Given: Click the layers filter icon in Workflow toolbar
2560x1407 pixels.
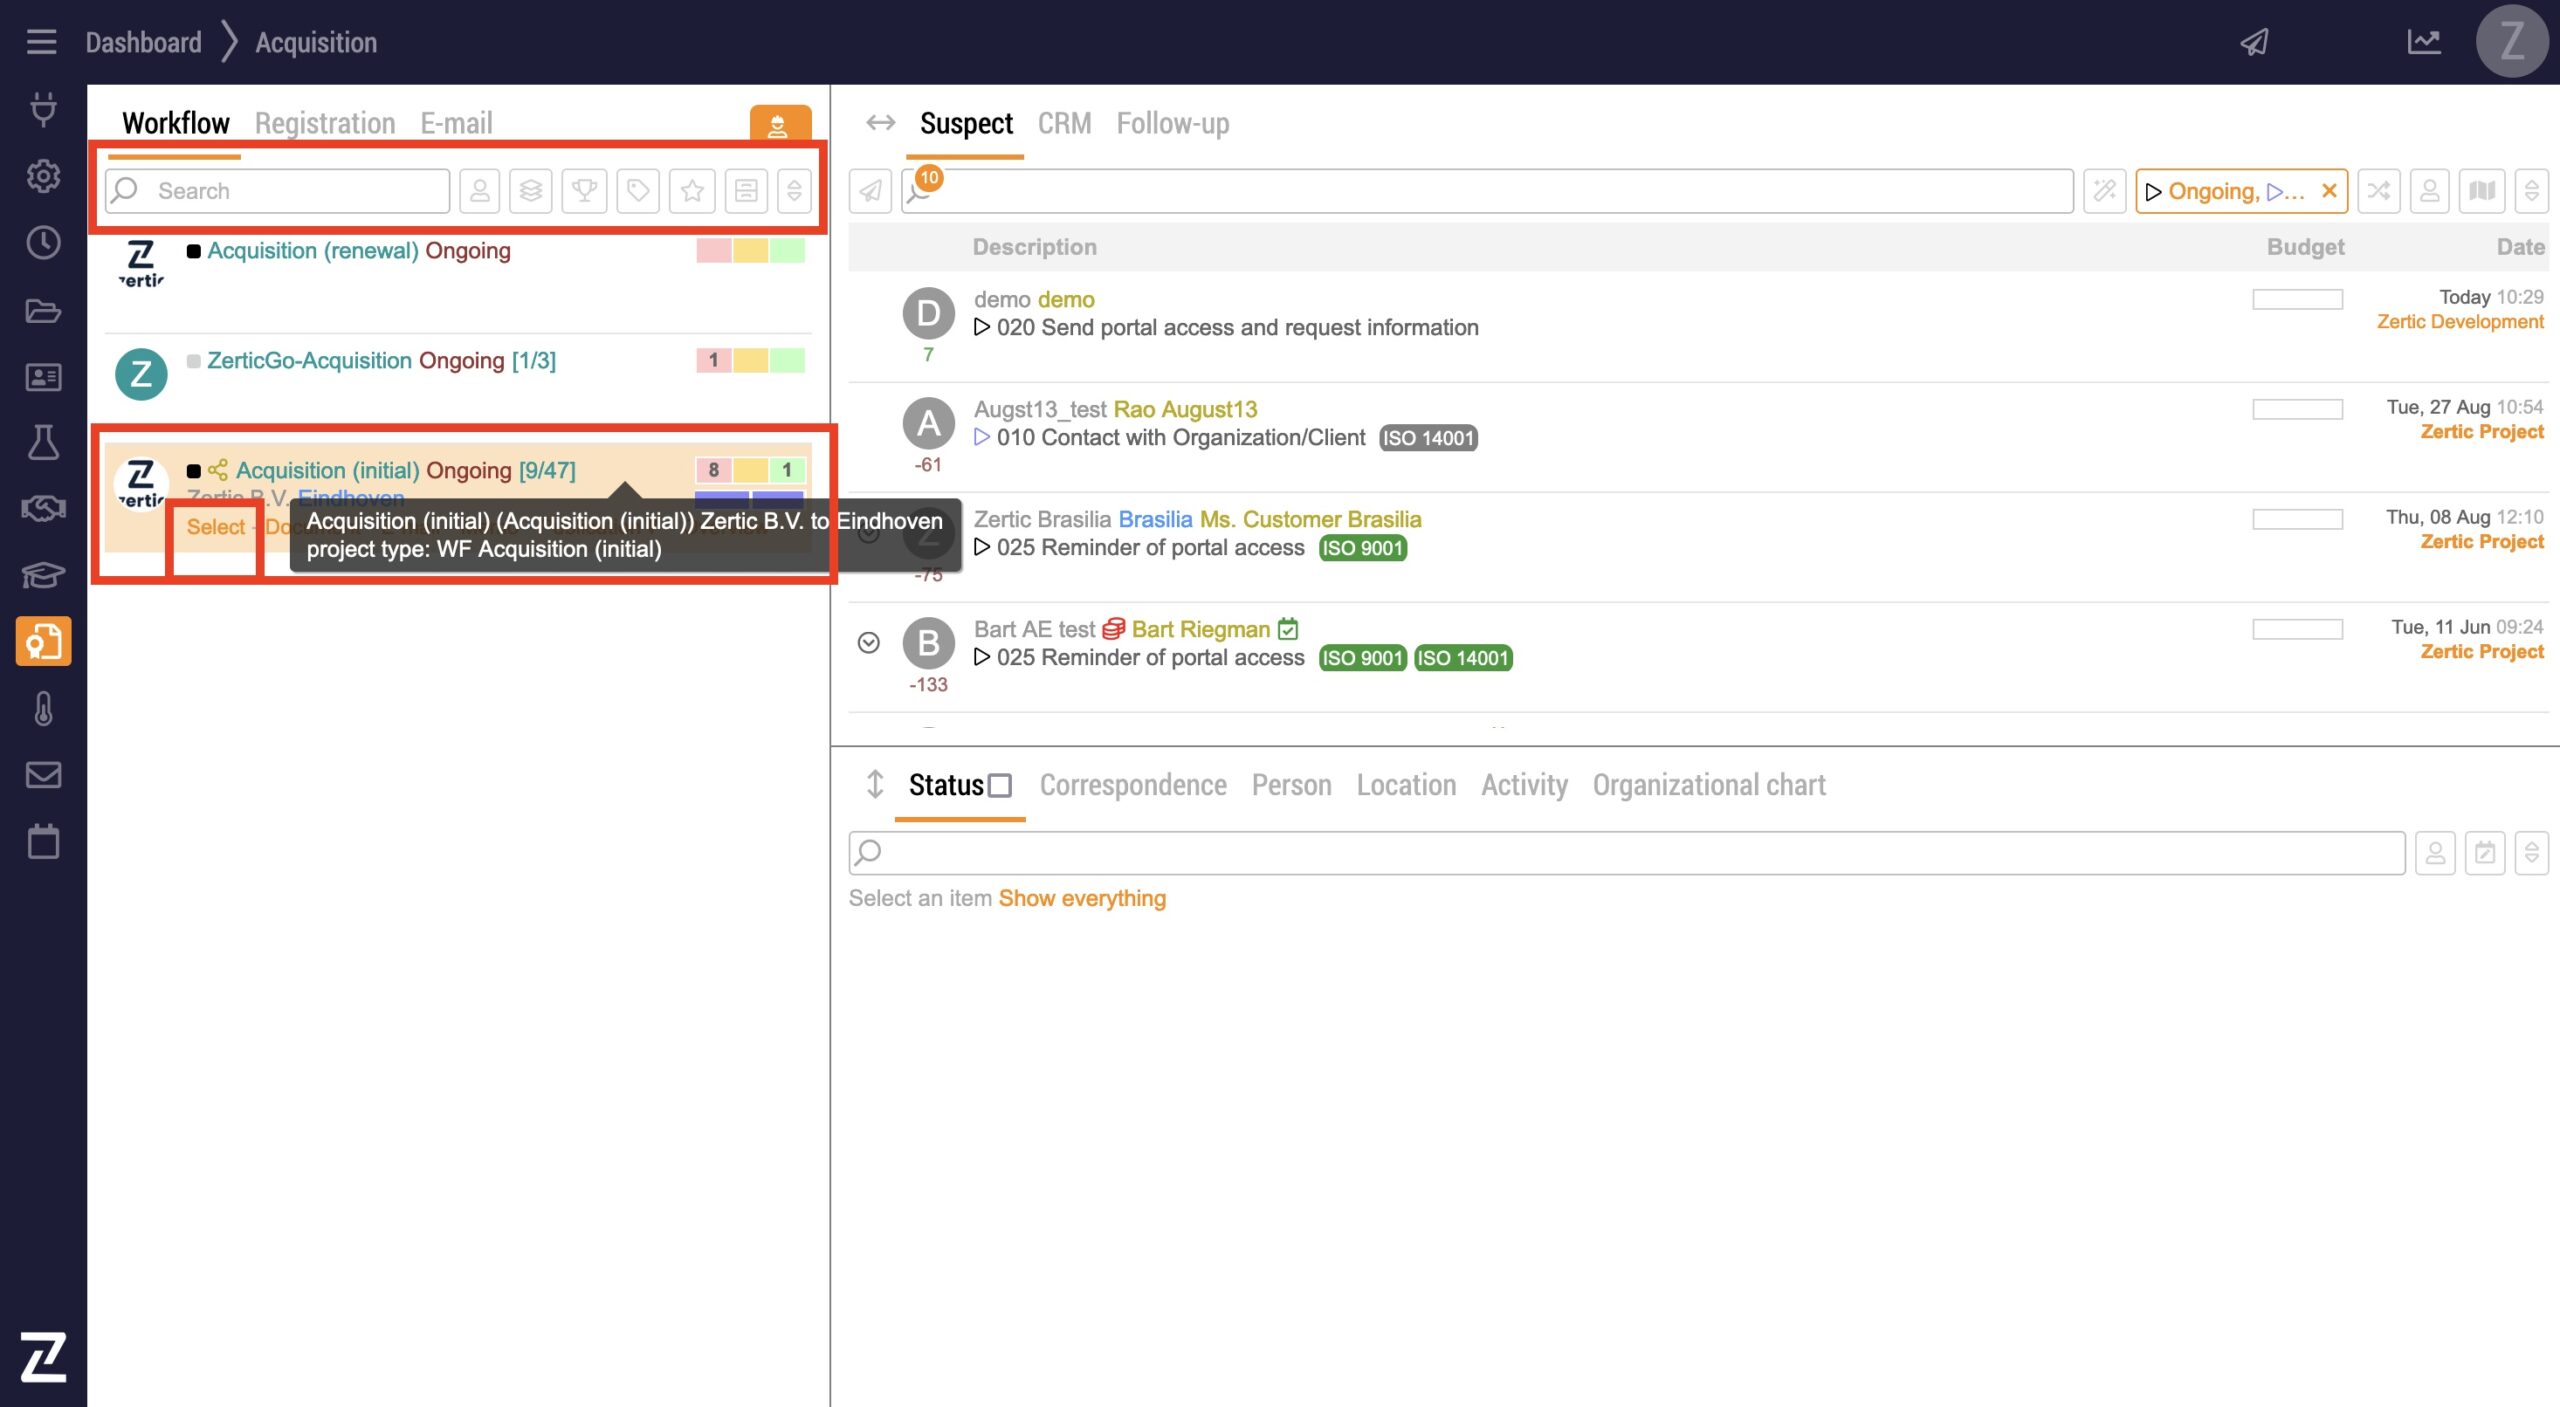Looking at the screenshot, I should [x=531, y=190].
